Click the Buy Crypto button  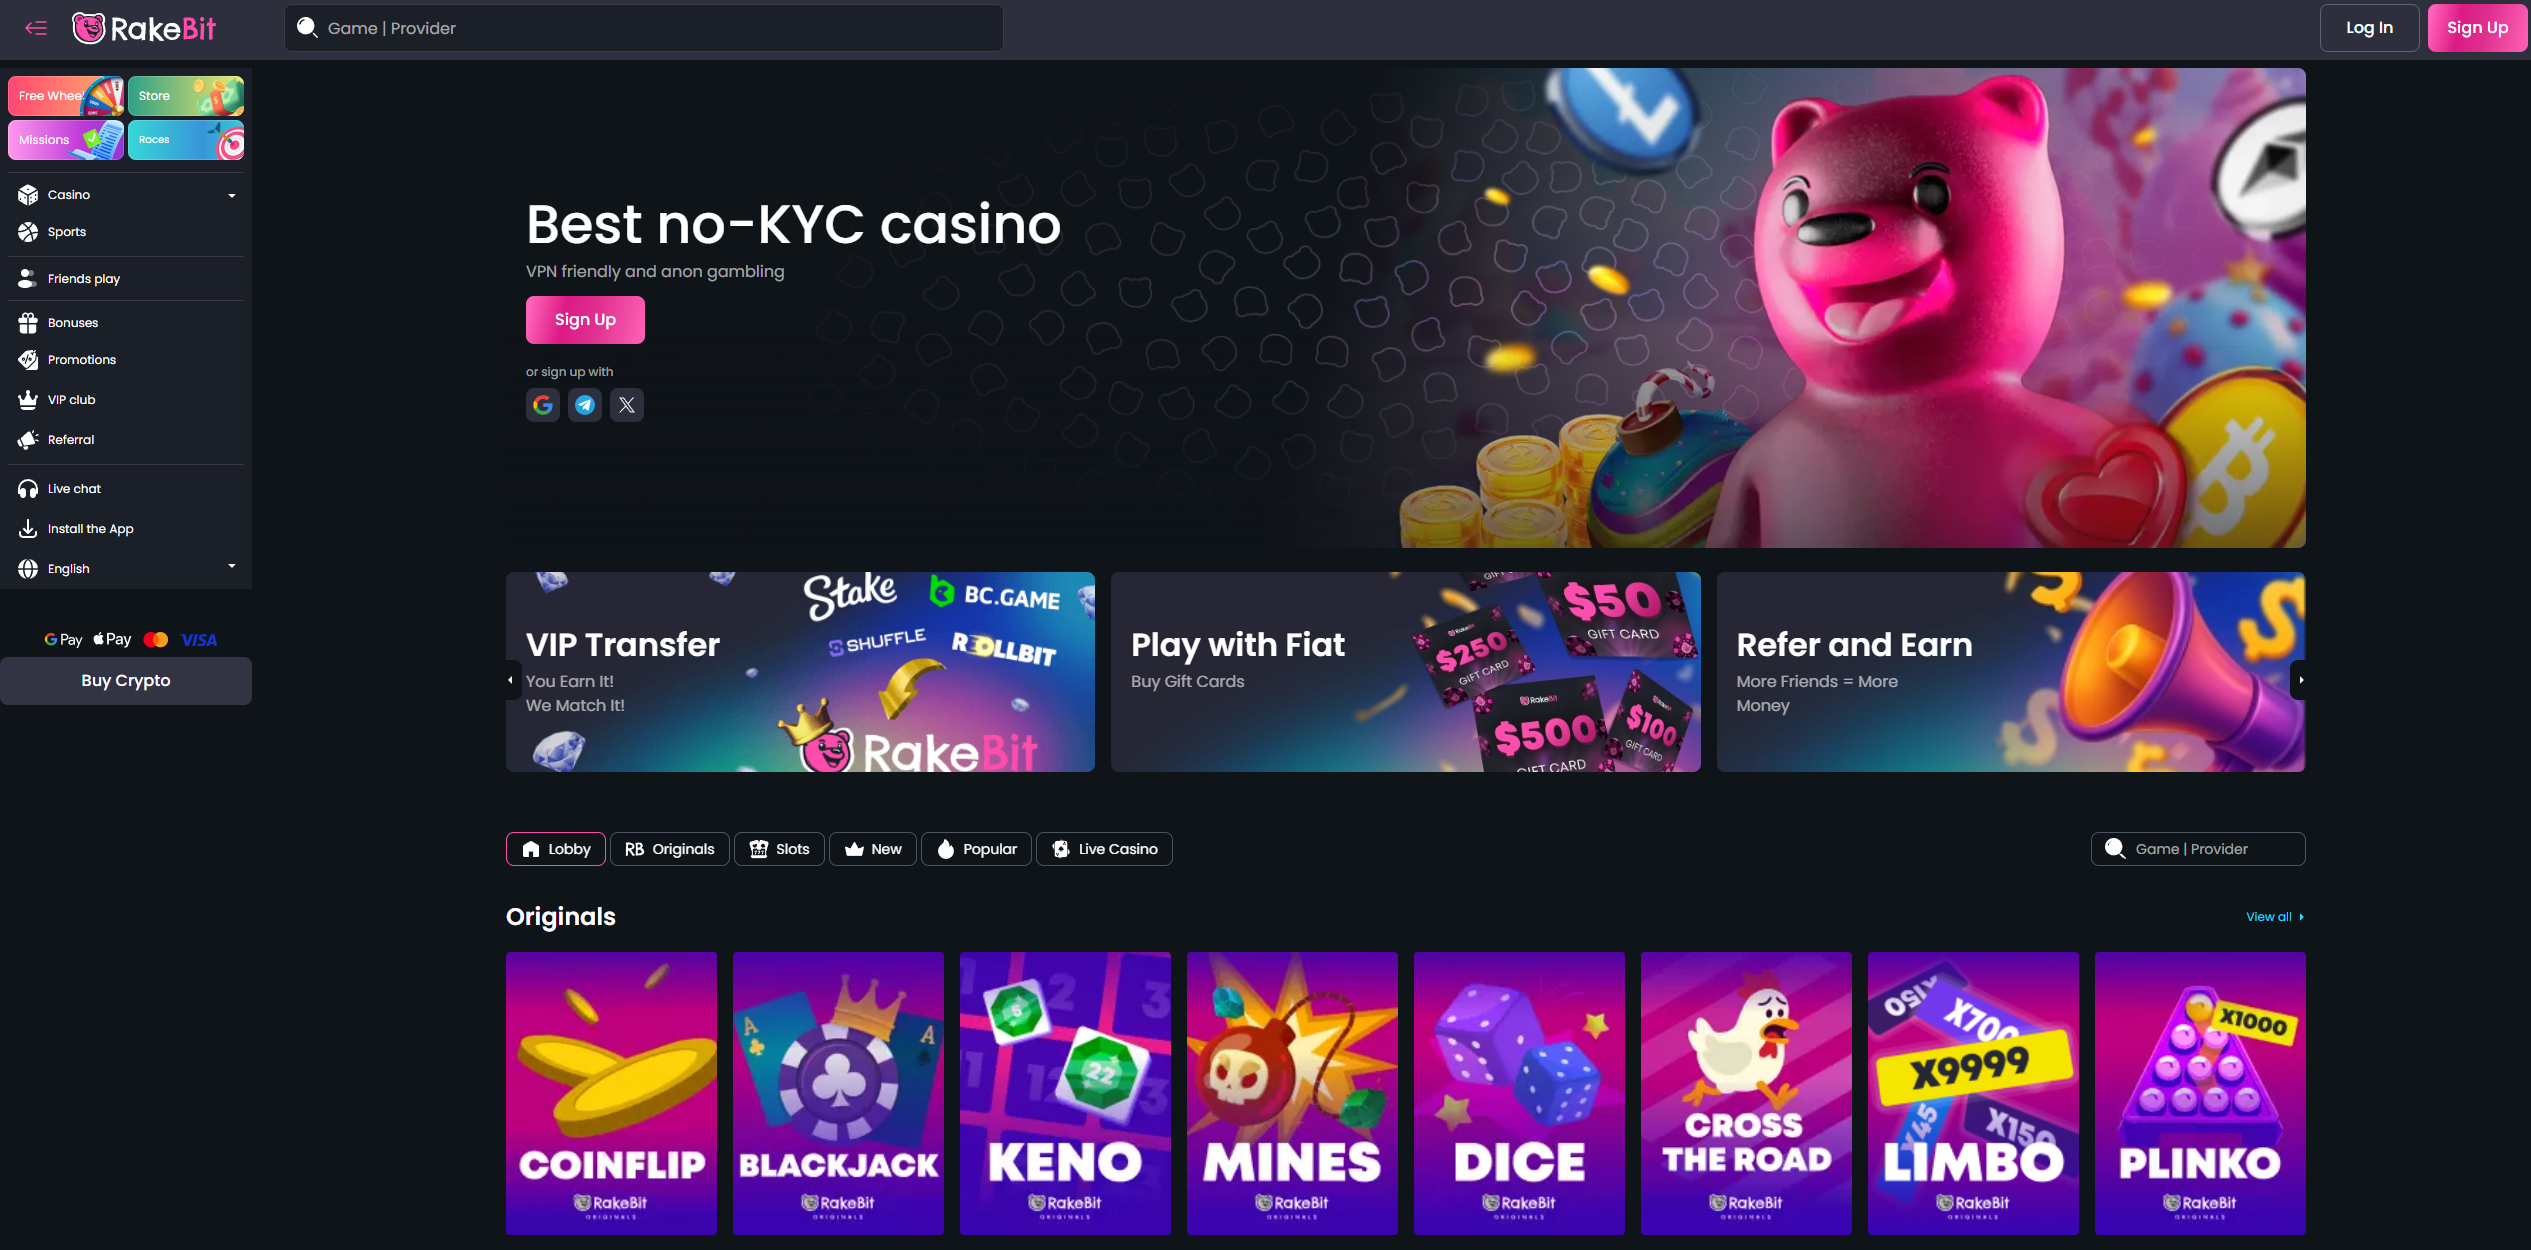pyautogui.click(x=126, y=681)
